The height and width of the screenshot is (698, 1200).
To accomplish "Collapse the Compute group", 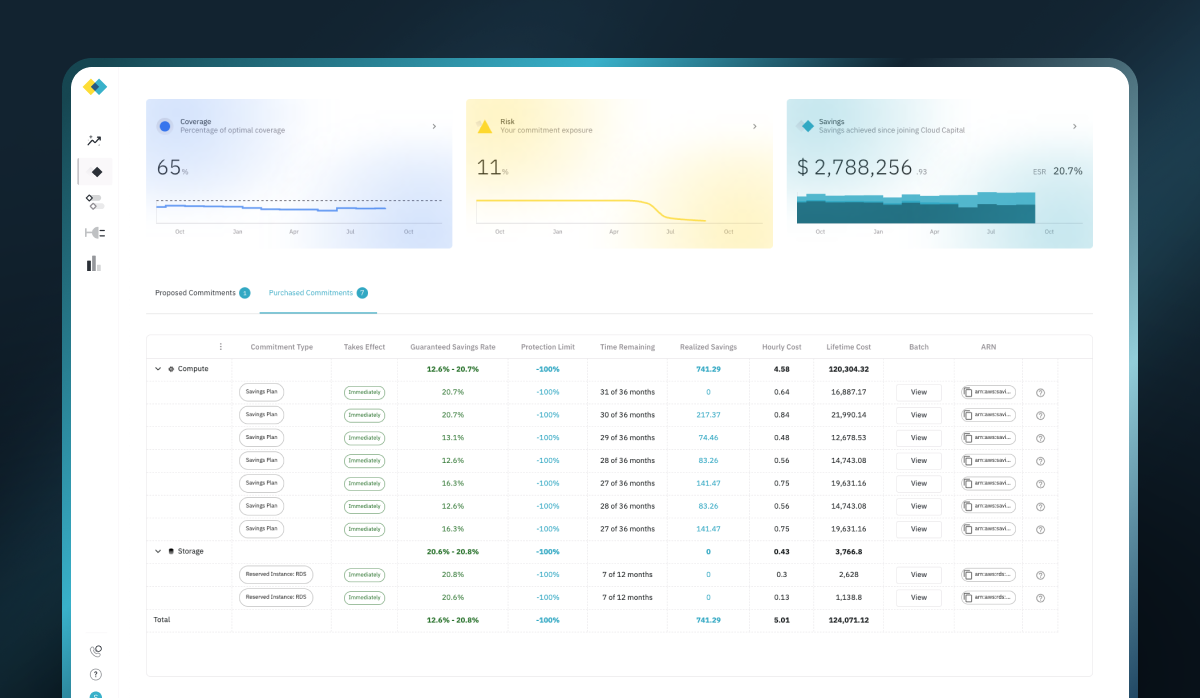I will pyautogui.click(x=158, y=369).
